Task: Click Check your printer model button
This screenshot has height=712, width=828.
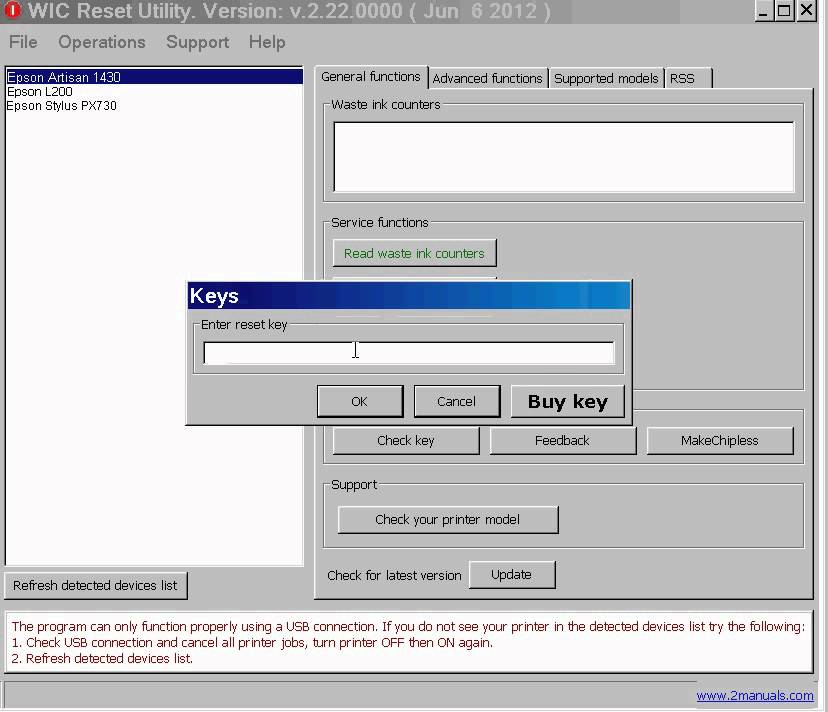Action: (x=447, y=520)
